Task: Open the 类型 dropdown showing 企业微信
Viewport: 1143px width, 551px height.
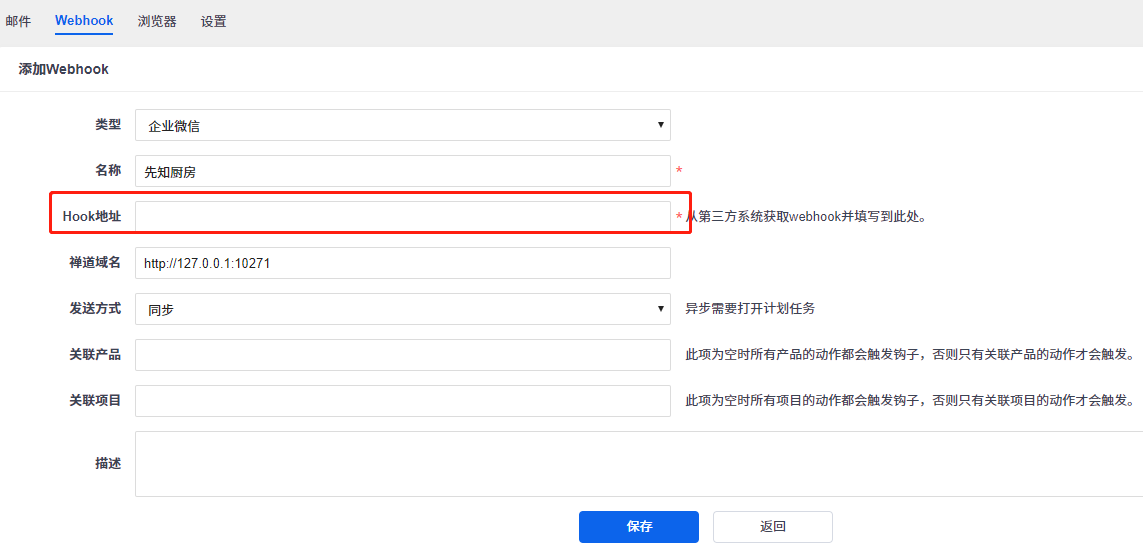Action: (402, 125)
